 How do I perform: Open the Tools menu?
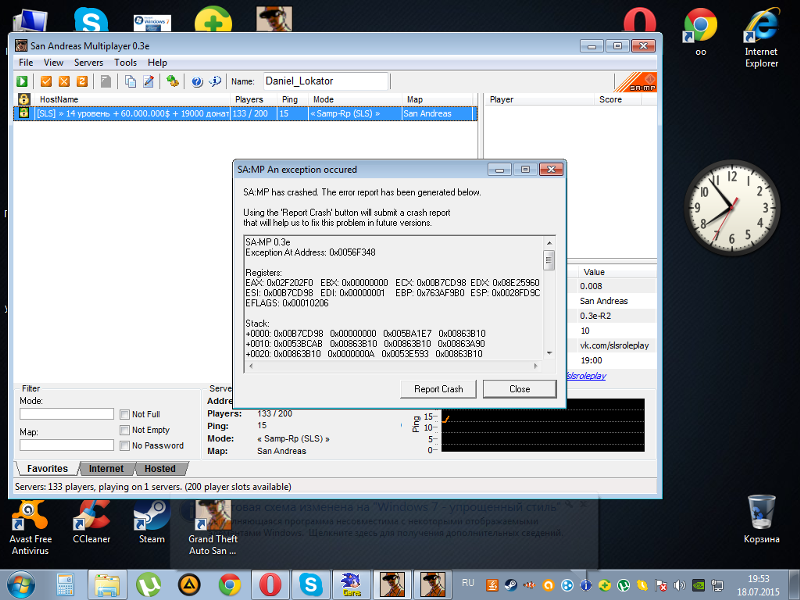[x=126, y=63]
